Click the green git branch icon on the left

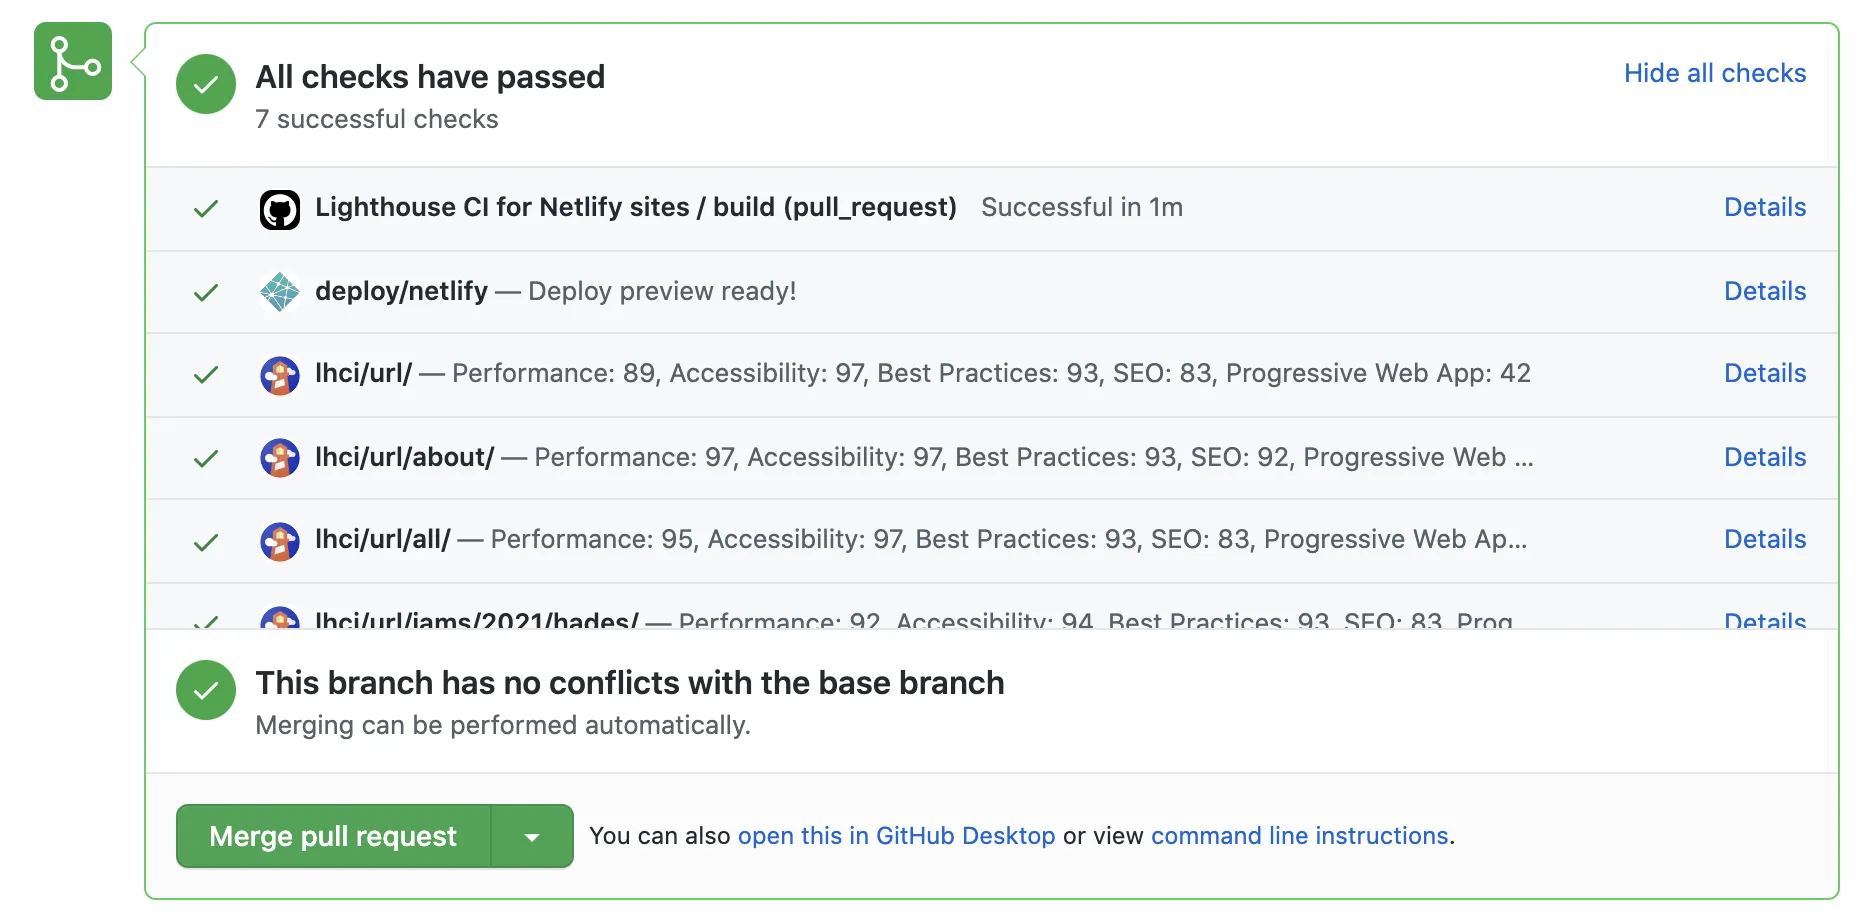pyautogui.click(x=72, y=61)
